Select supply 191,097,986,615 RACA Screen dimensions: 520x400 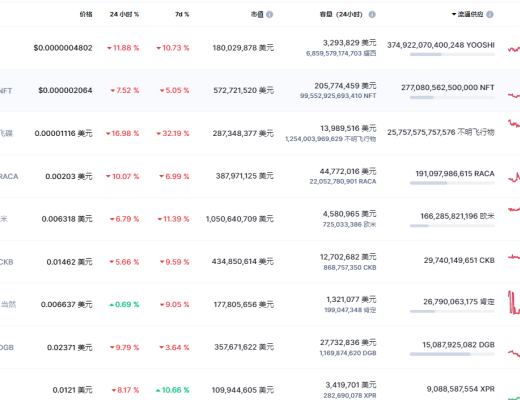(455, 174)
